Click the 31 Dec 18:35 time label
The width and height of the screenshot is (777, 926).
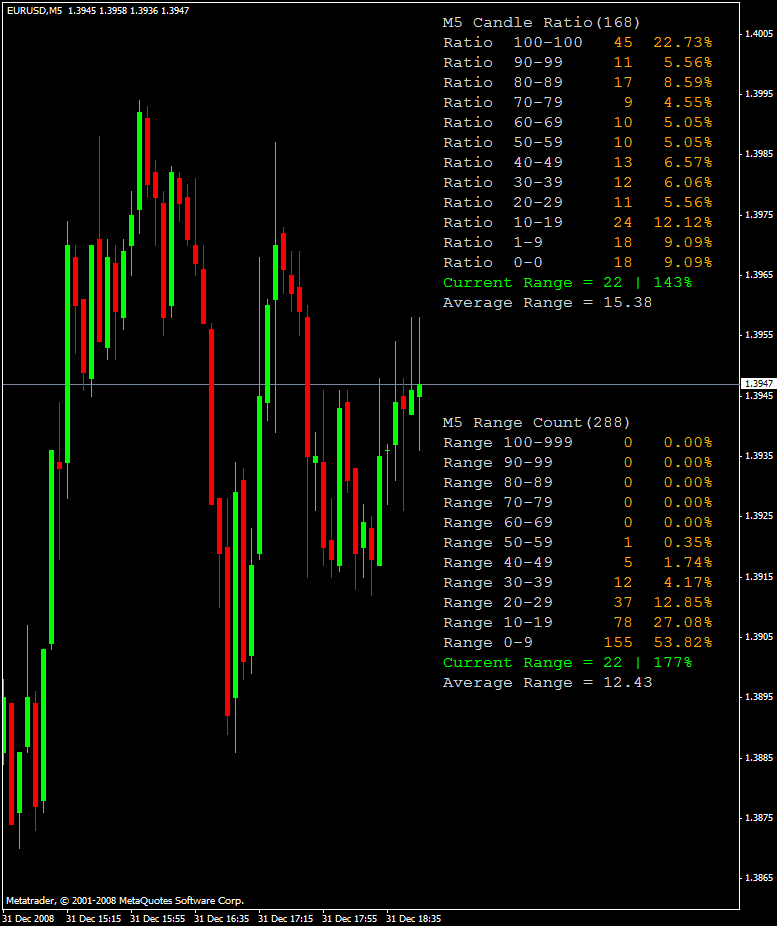413,919
